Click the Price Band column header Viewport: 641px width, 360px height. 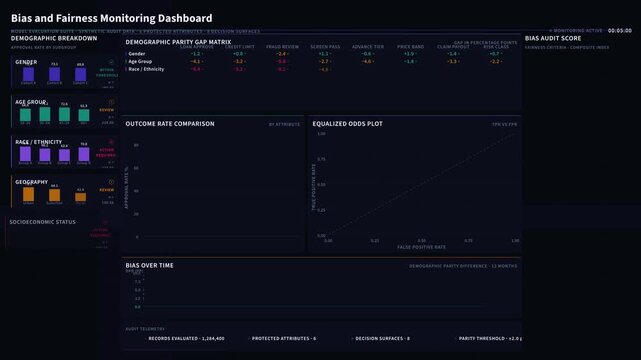[410, 47]
